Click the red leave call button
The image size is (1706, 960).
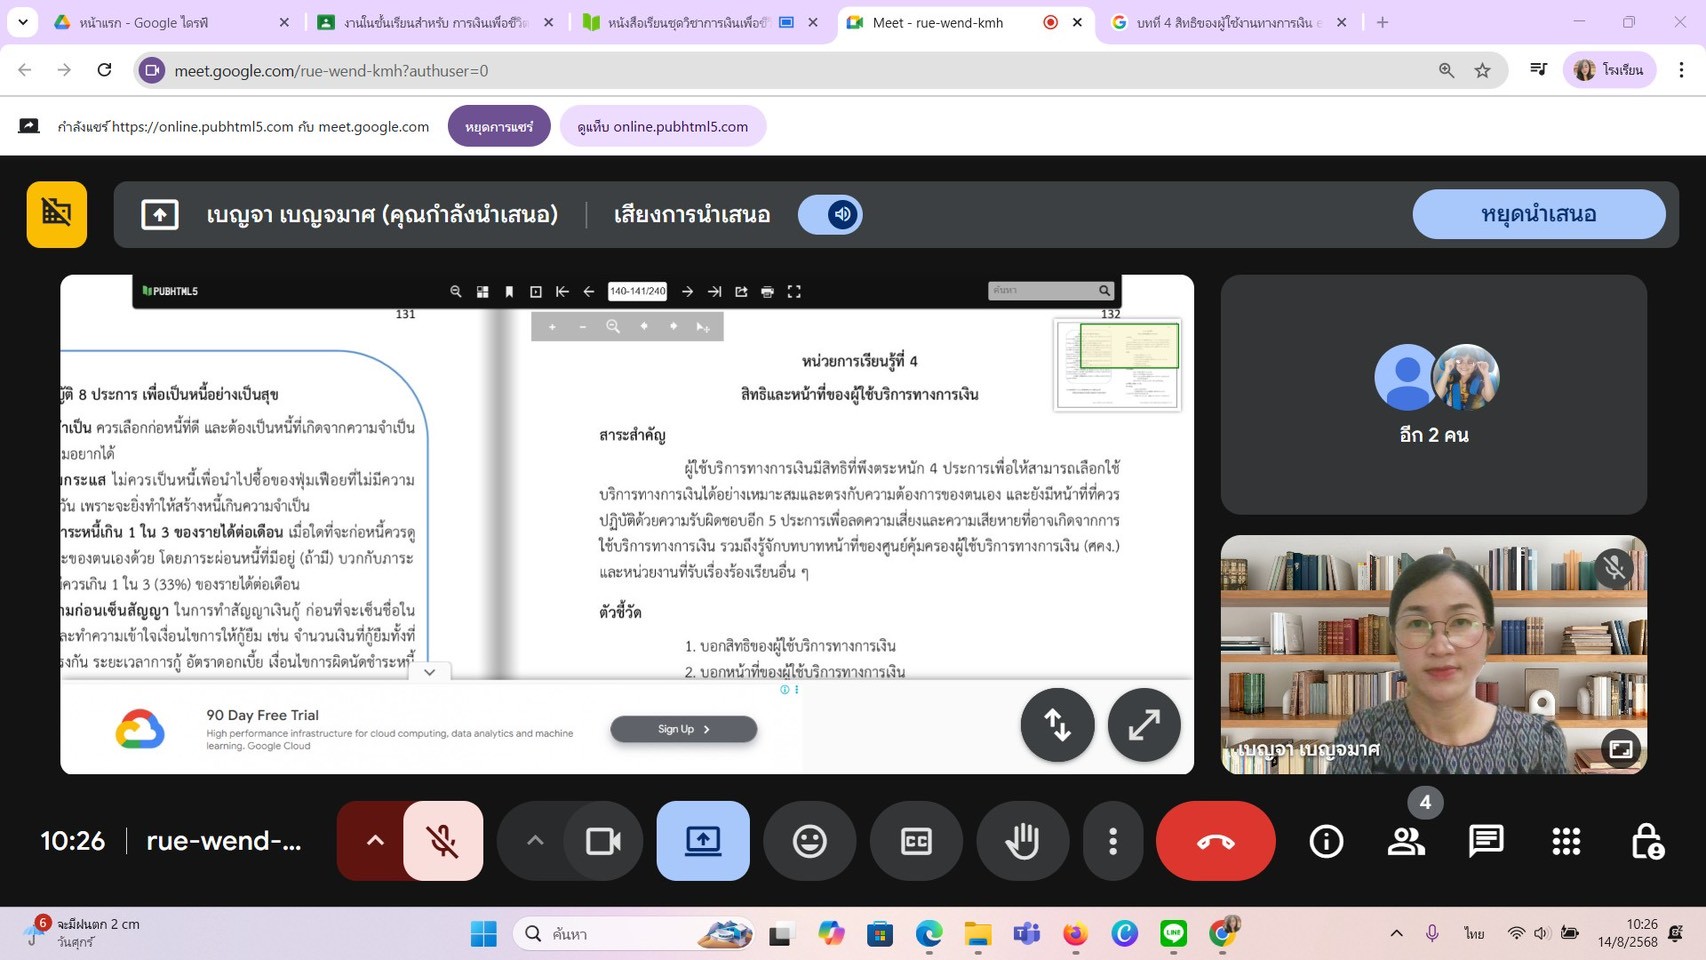pos(1215,841)
